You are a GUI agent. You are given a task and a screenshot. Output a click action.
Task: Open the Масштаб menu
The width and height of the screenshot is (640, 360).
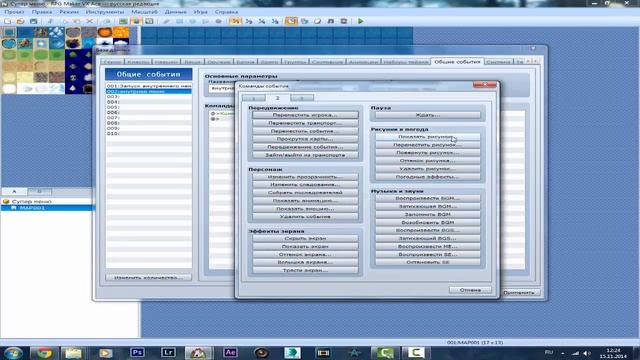coord(144,12)
